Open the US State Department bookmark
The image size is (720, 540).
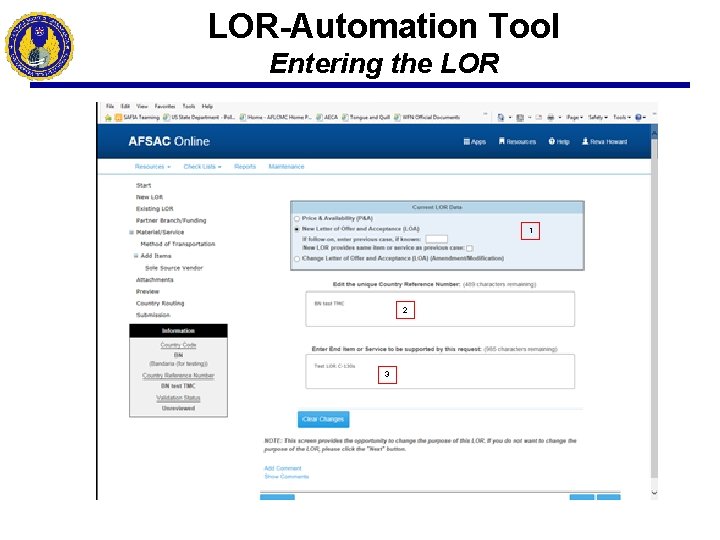[x=199, y=118]
